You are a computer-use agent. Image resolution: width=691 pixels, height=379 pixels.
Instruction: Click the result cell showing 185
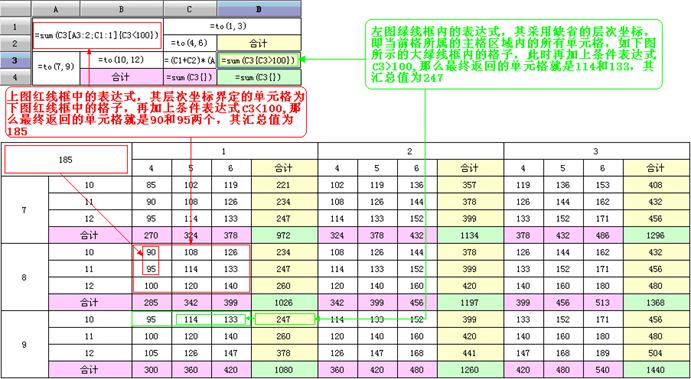coord(66,160)
